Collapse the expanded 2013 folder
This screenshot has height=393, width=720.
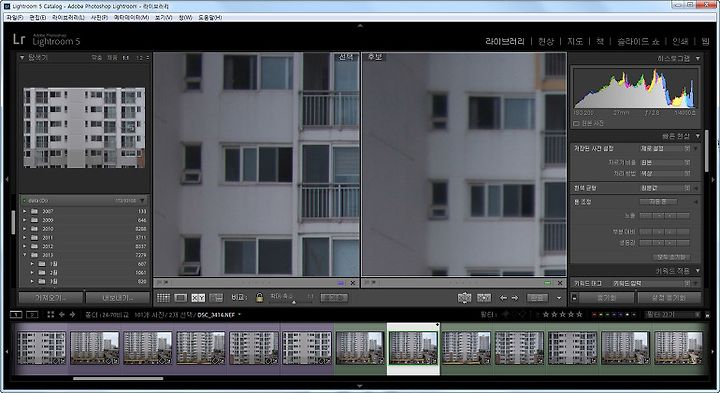(25, 255)
